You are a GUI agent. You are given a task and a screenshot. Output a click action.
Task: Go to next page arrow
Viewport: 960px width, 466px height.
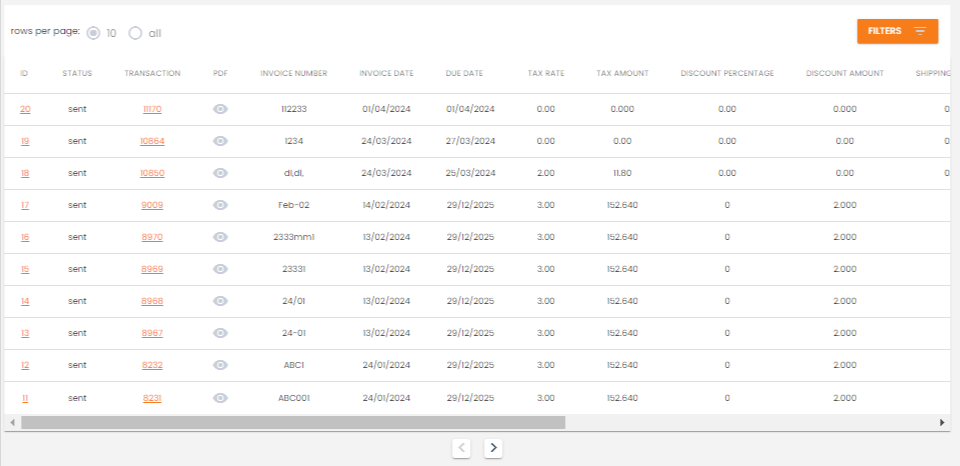[493, 448]
